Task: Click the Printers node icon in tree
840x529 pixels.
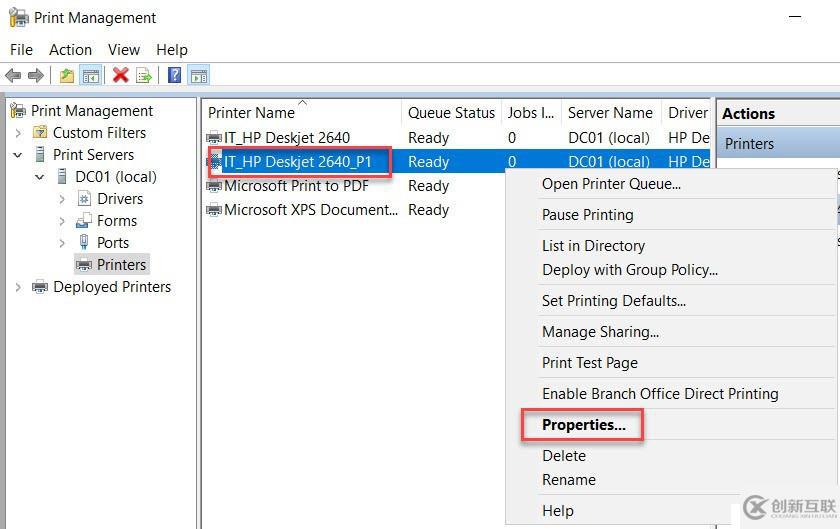Action: coord(84,265)
